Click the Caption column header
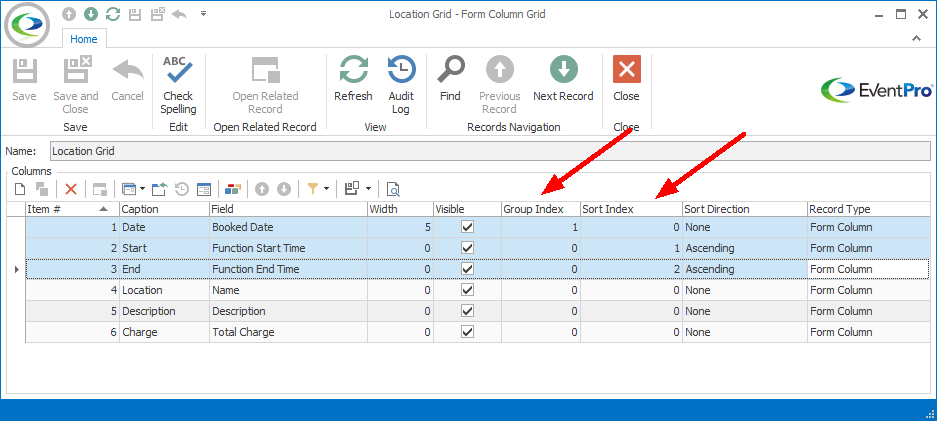The image size is (937, 421). click(x=164, y=209)
